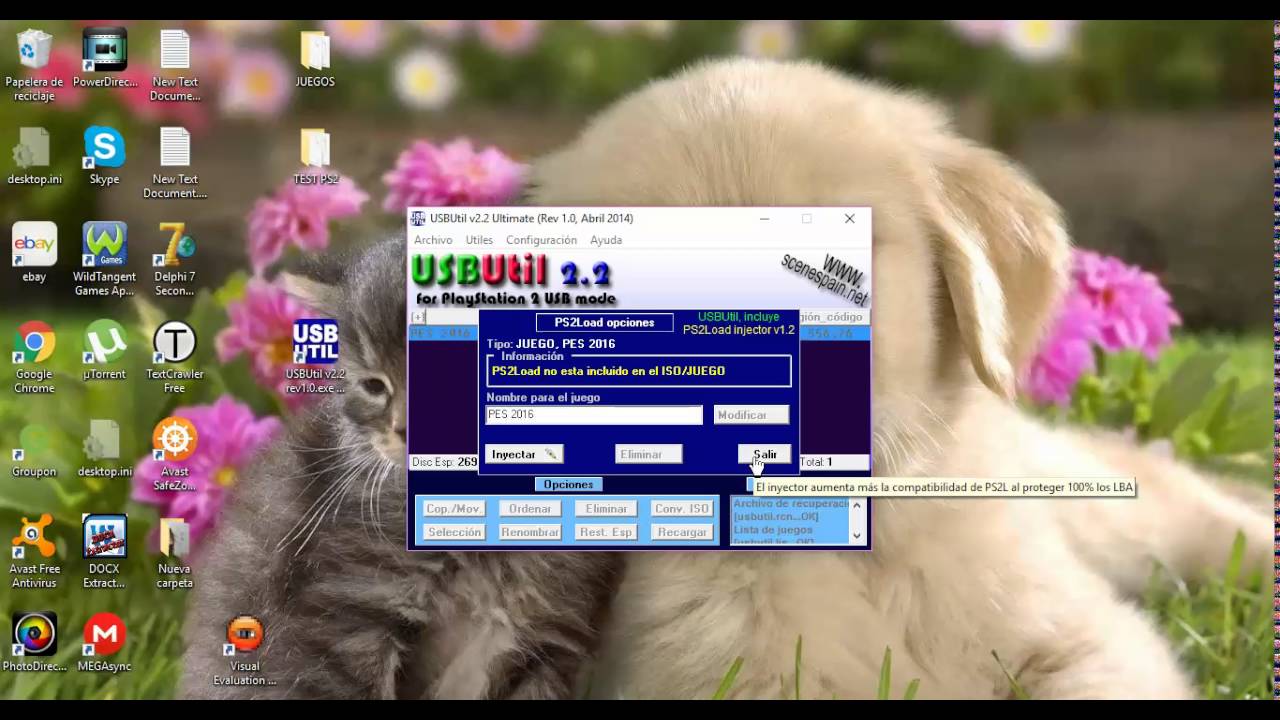Click the Selección button
1280x720 pixels.
[454, 532]
